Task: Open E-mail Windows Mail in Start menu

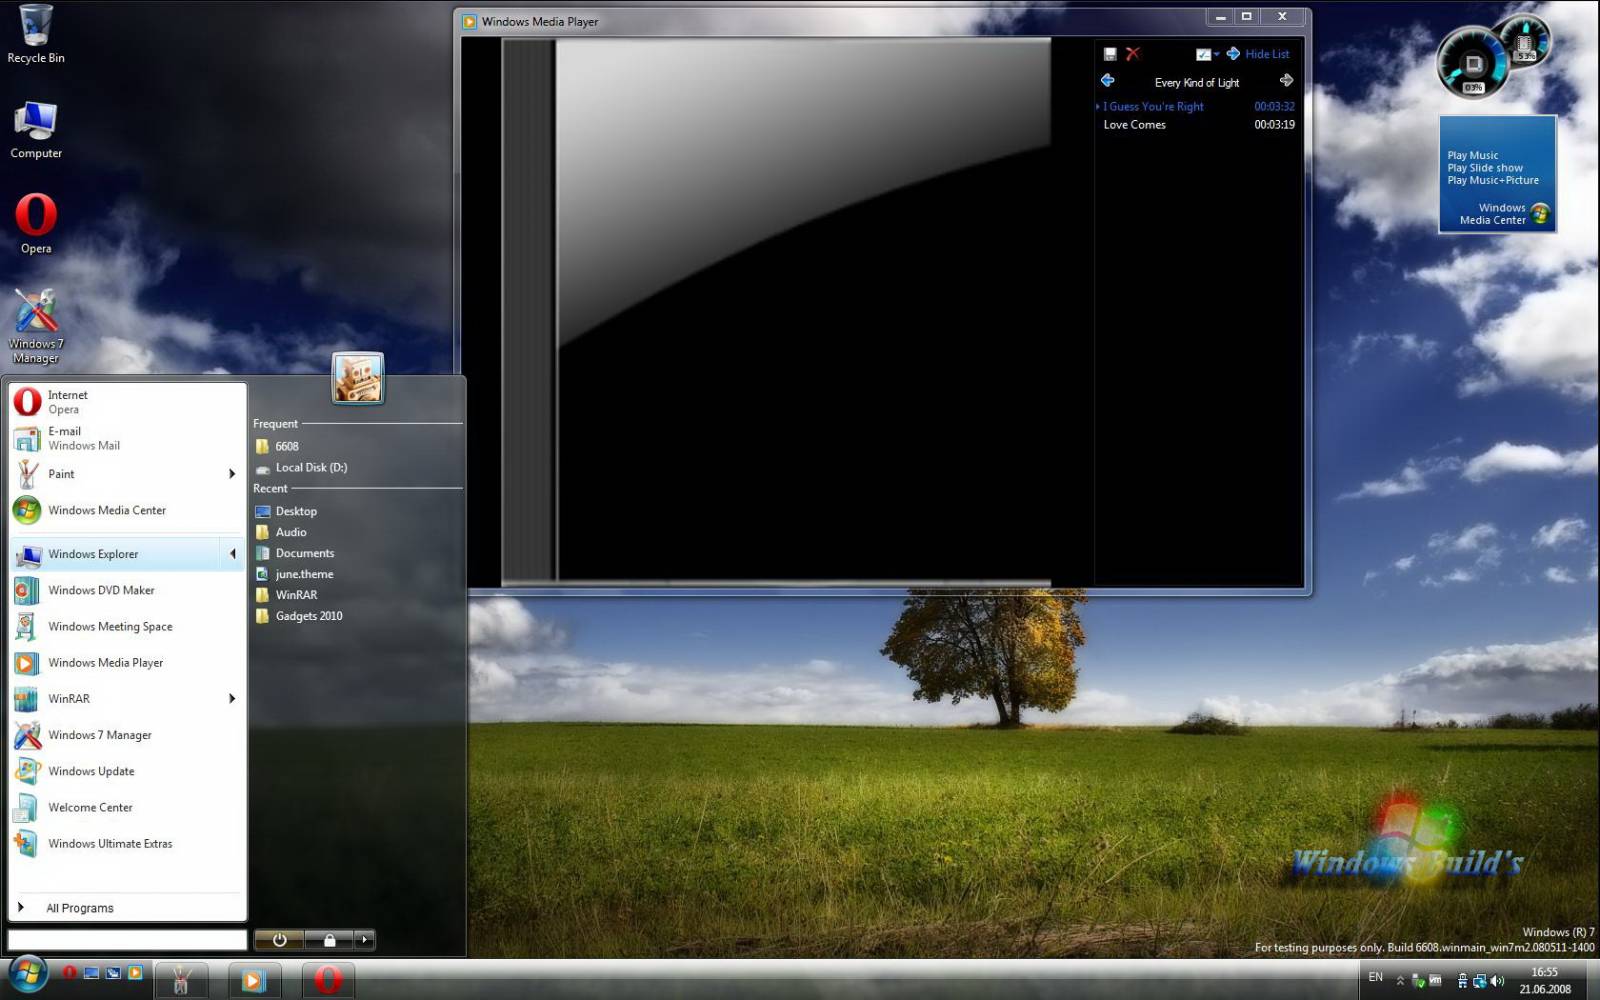Action: point(128,438)
